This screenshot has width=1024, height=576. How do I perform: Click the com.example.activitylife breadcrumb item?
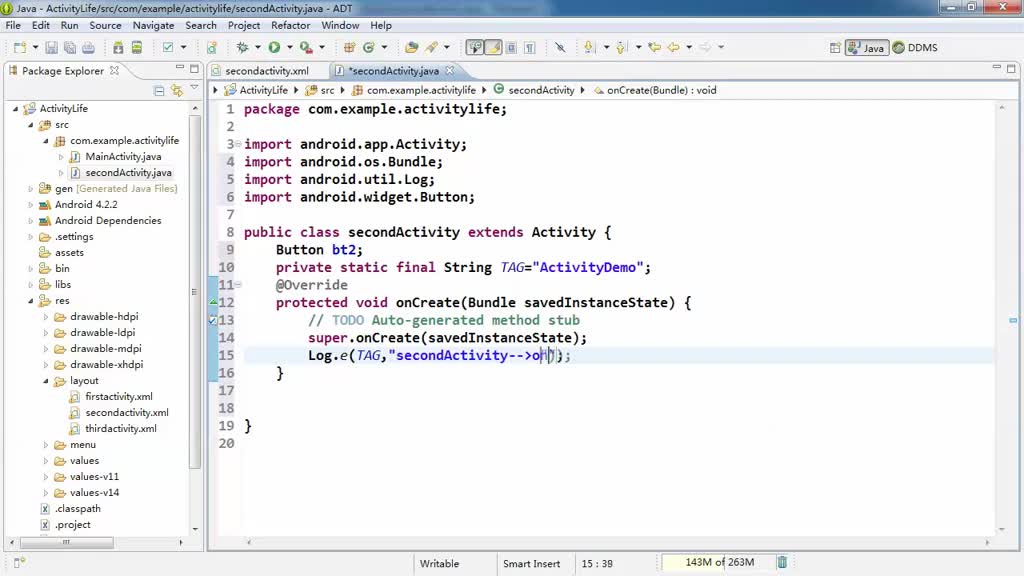(x=413, y=90)
